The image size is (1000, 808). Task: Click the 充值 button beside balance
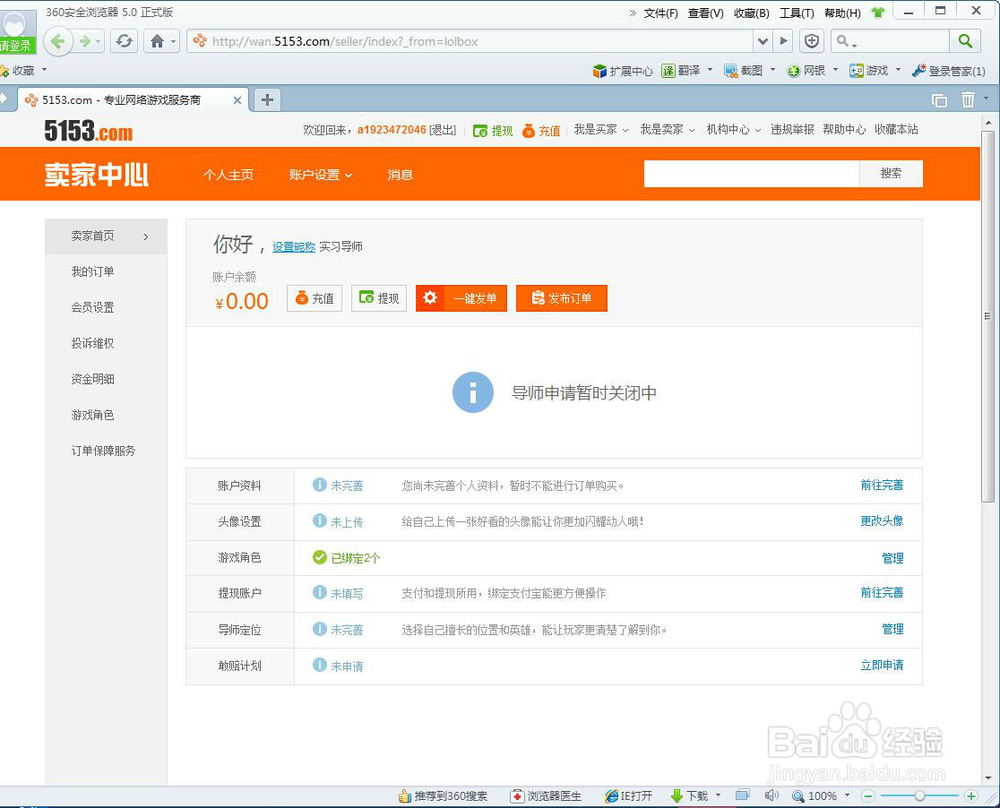click(x=314, y=298)
